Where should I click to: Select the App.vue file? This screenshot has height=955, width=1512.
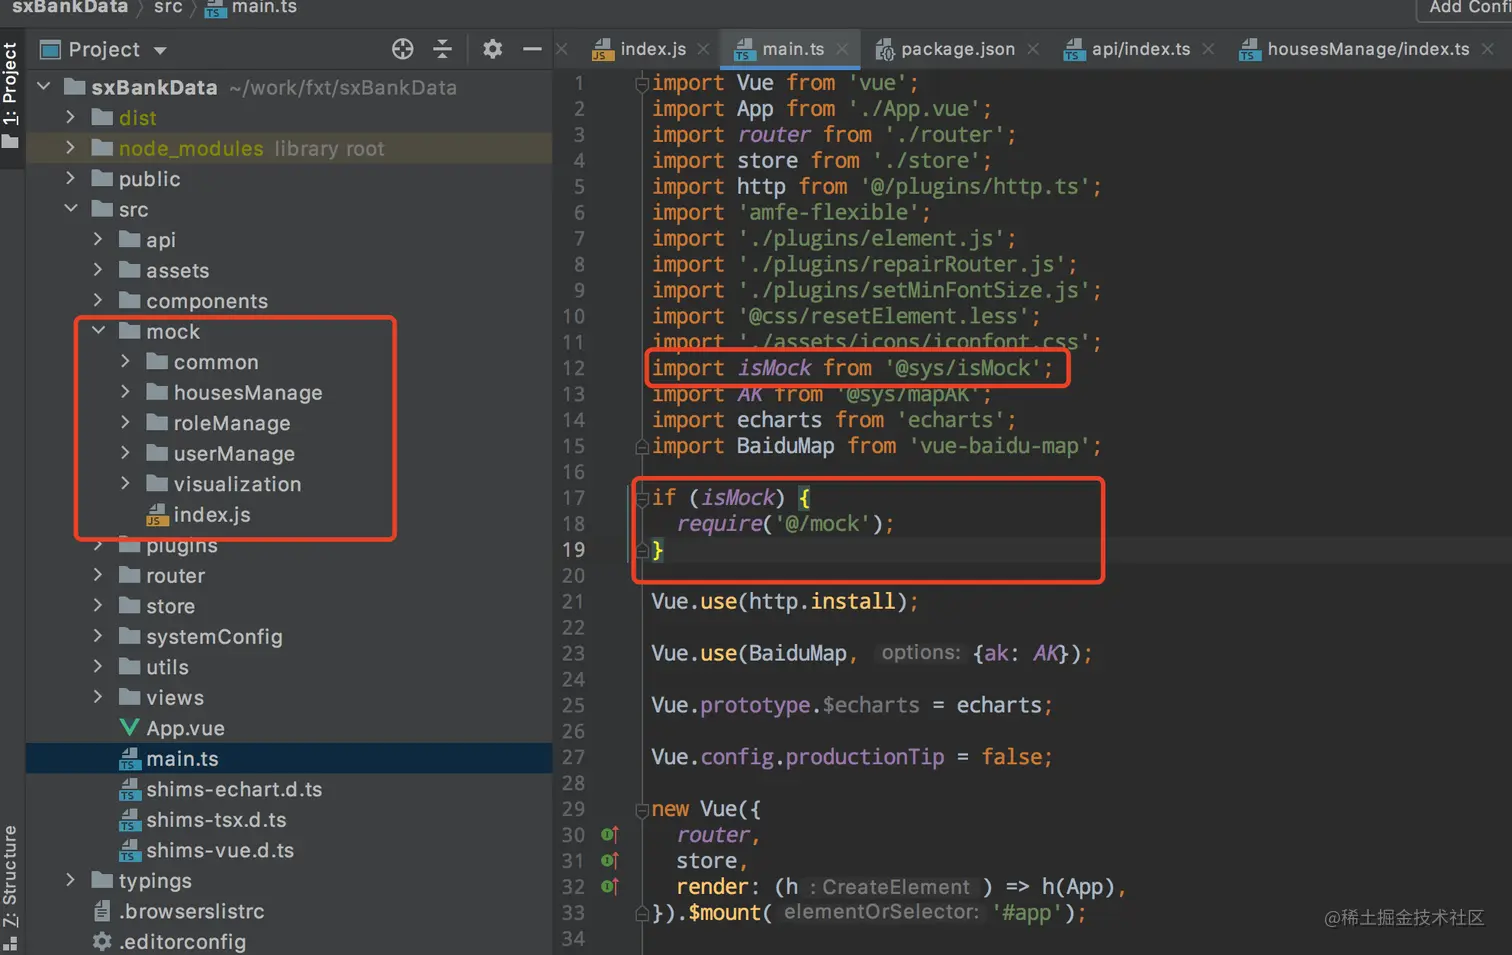click(x=172, y=728)
